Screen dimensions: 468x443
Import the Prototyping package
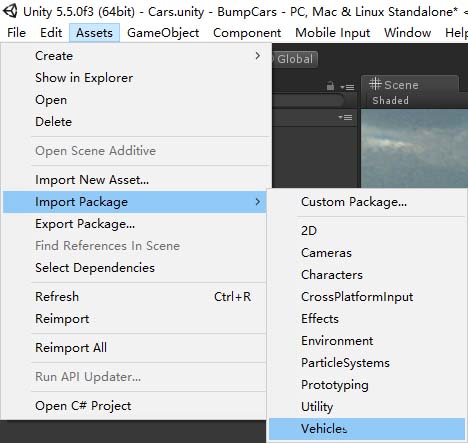pos(367,384)
